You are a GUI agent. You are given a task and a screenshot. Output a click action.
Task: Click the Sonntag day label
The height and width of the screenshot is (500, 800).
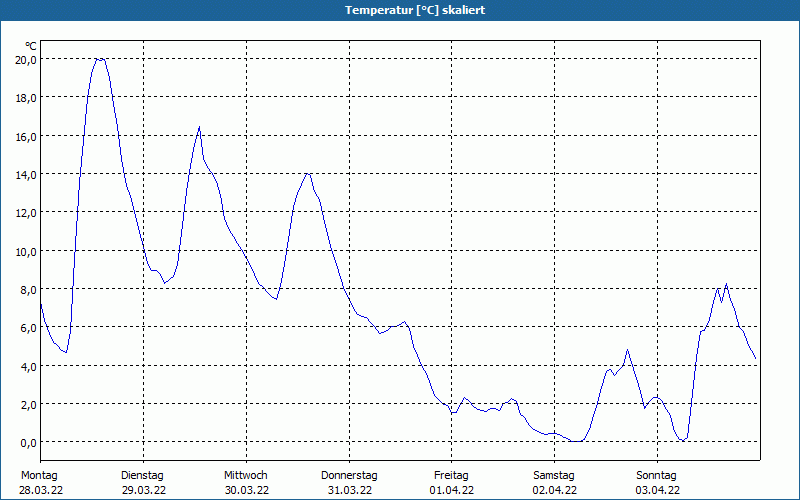(x=657, y=475)
